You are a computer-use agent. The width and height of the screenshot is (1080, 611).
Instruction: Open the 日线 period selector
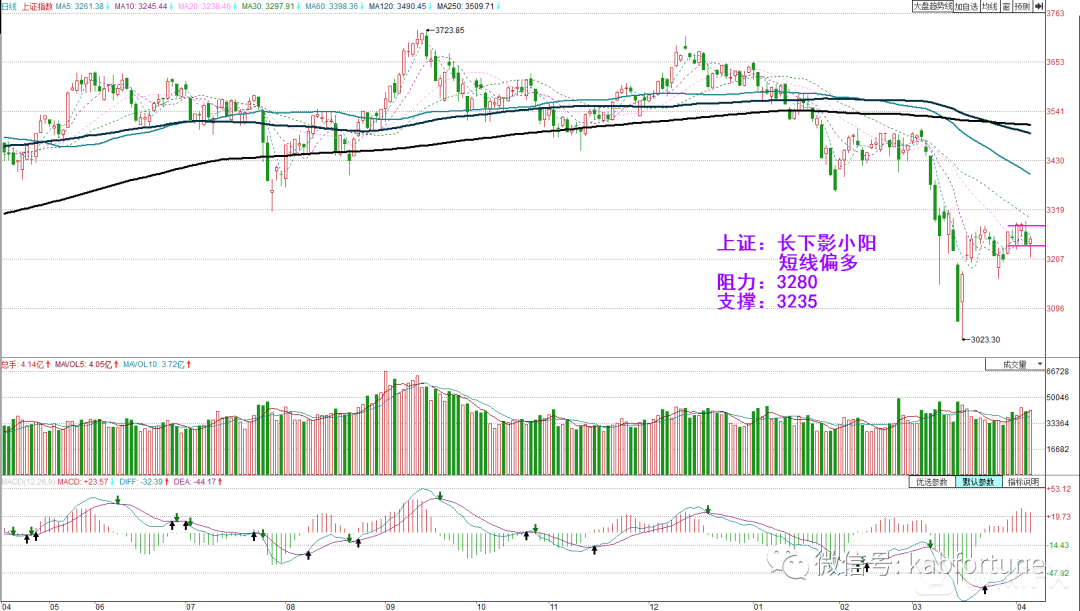coord(10,6)
